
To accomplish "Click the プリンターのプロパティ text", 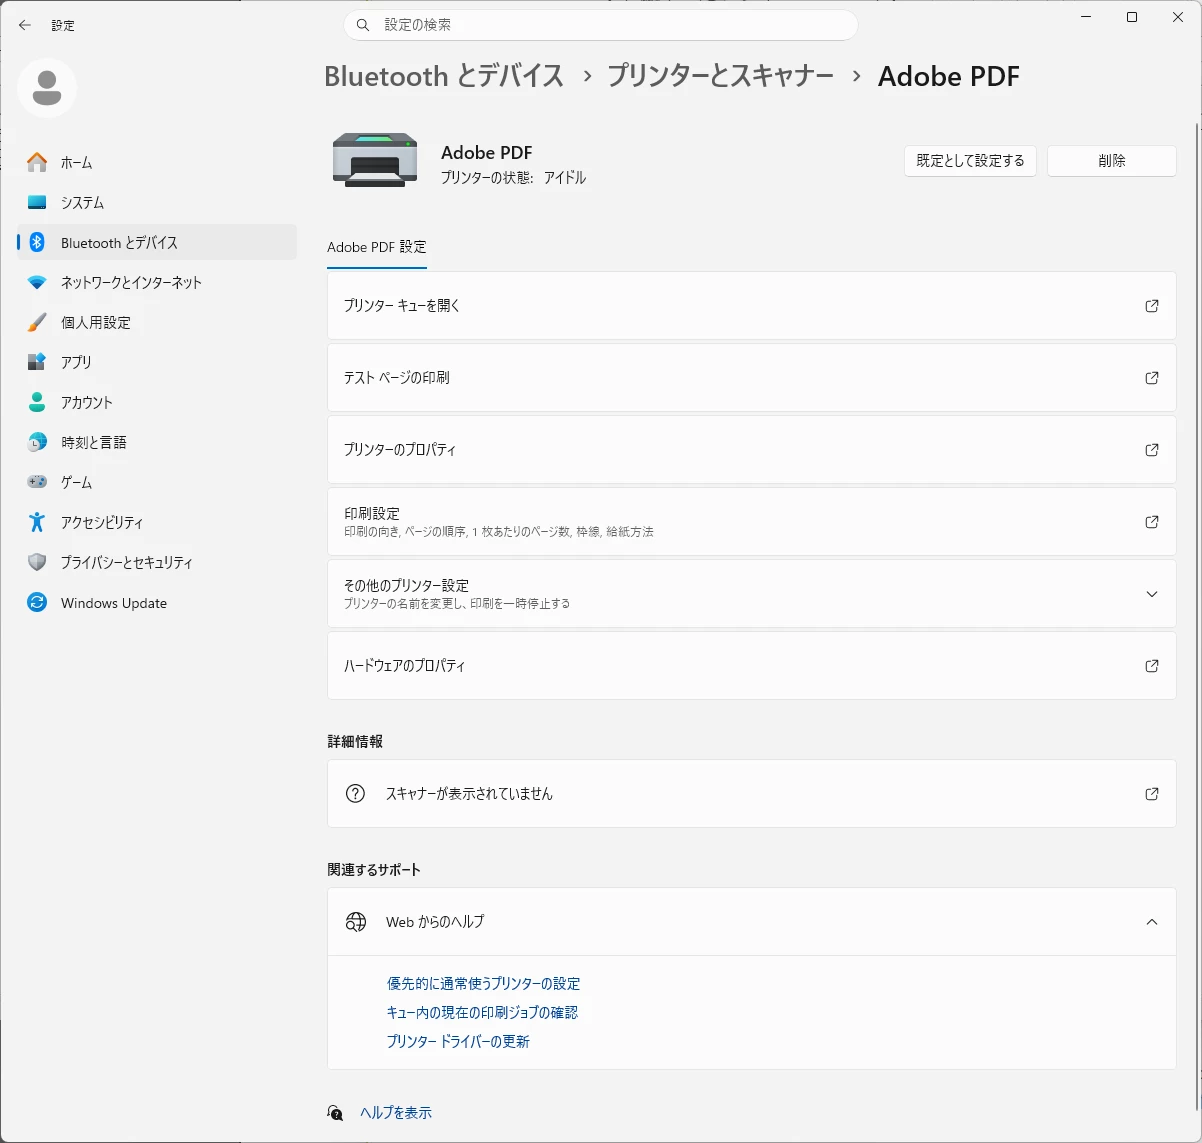I will point(400,450).
